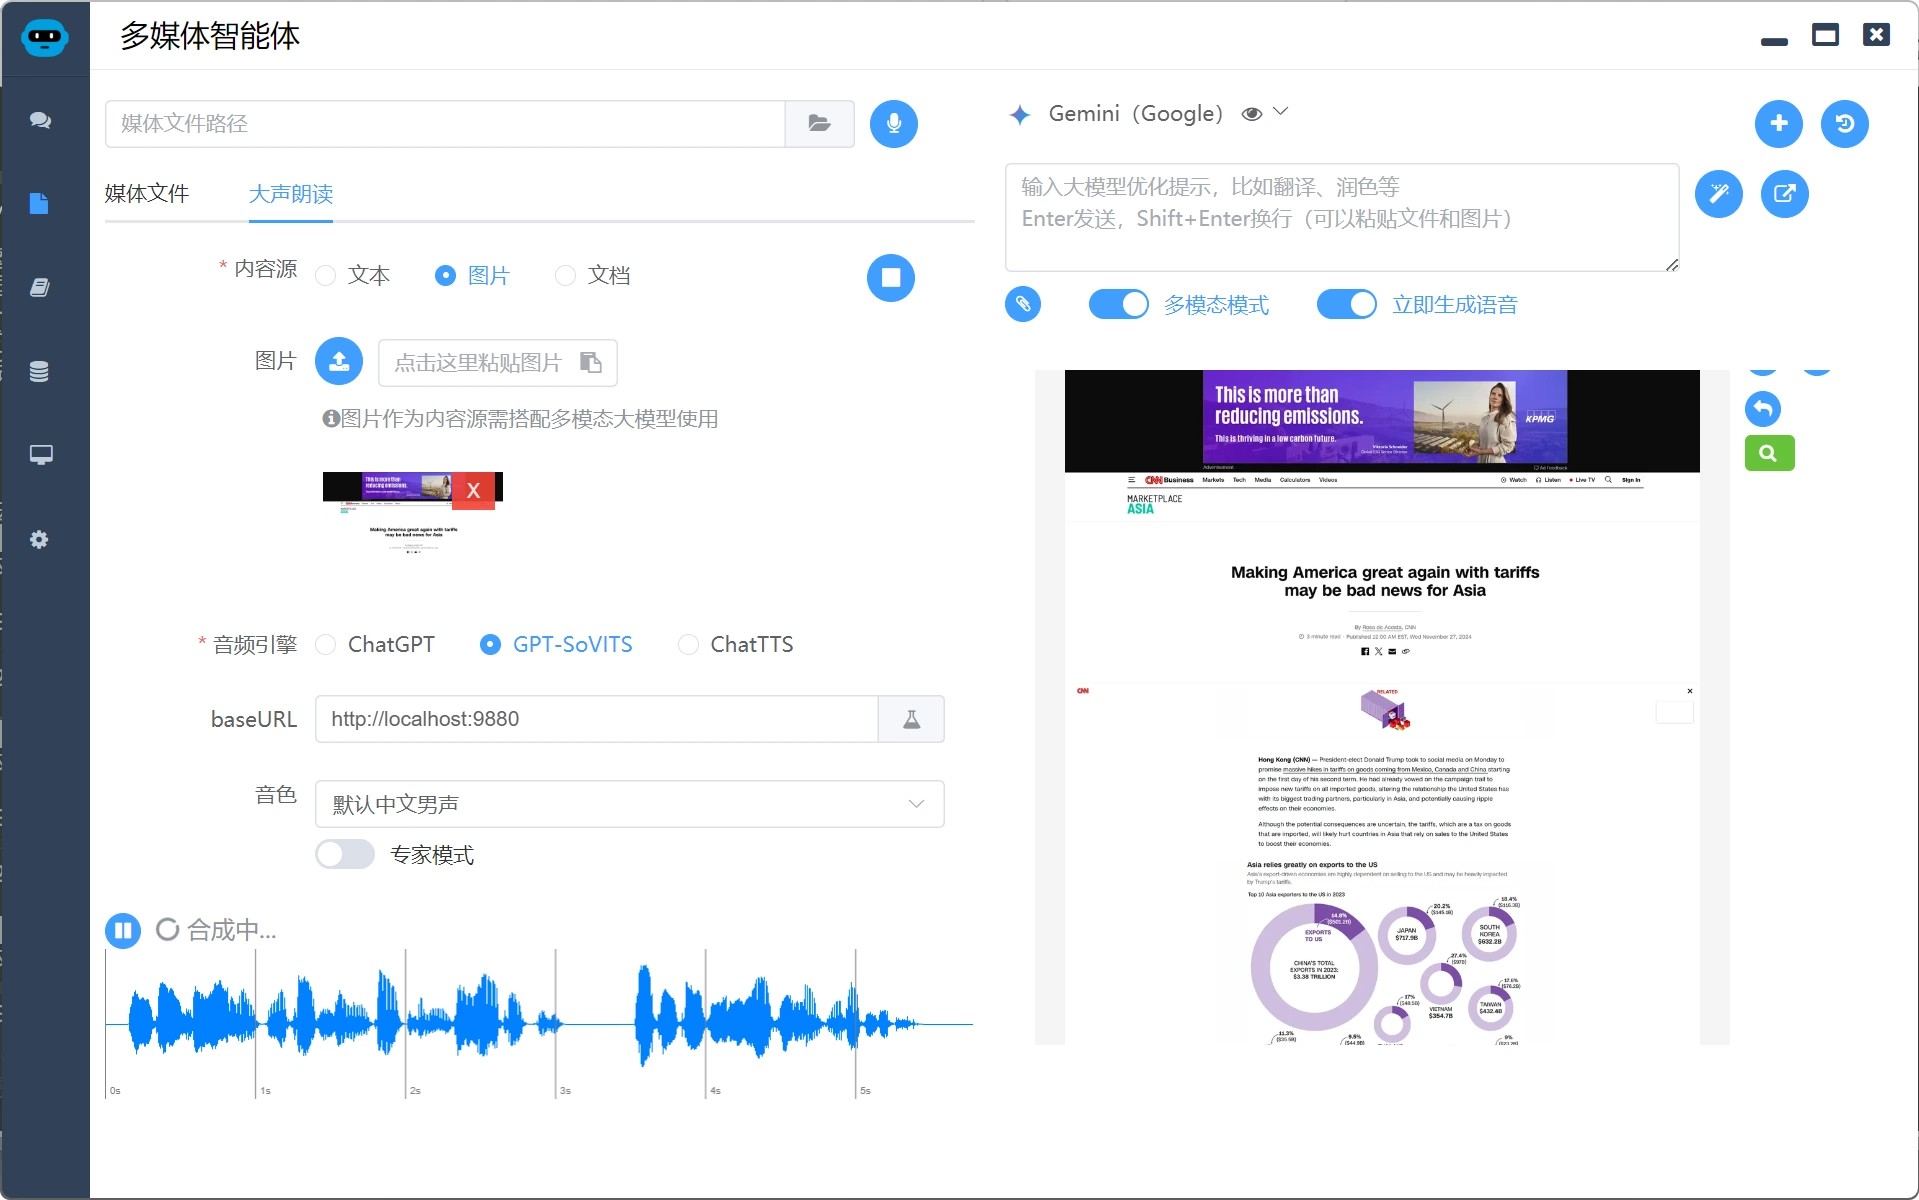The width and height of the screenshot is (1919, 1200).
Task: Click the 点击这里粘贴图片 paste box
Action: (497, 362)
